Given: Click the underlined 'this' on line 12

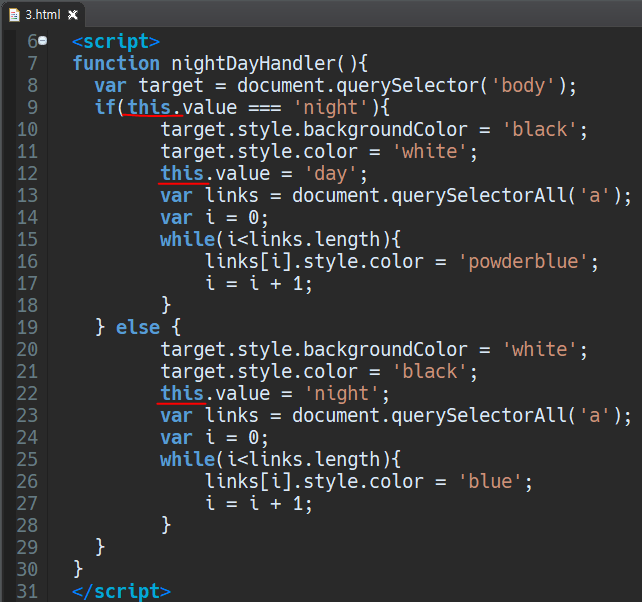Looking at the screenshot, I should click(x=182, y=174).
